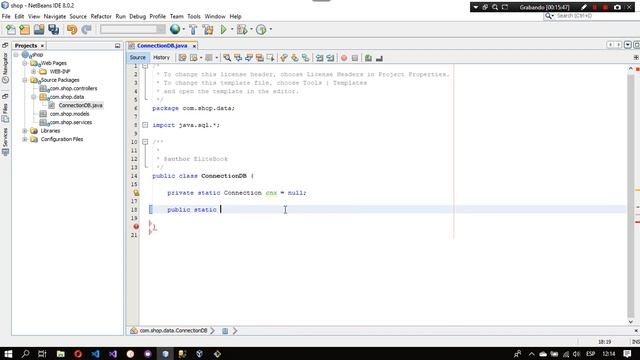Expand the WEB-INF folder node

33,71
